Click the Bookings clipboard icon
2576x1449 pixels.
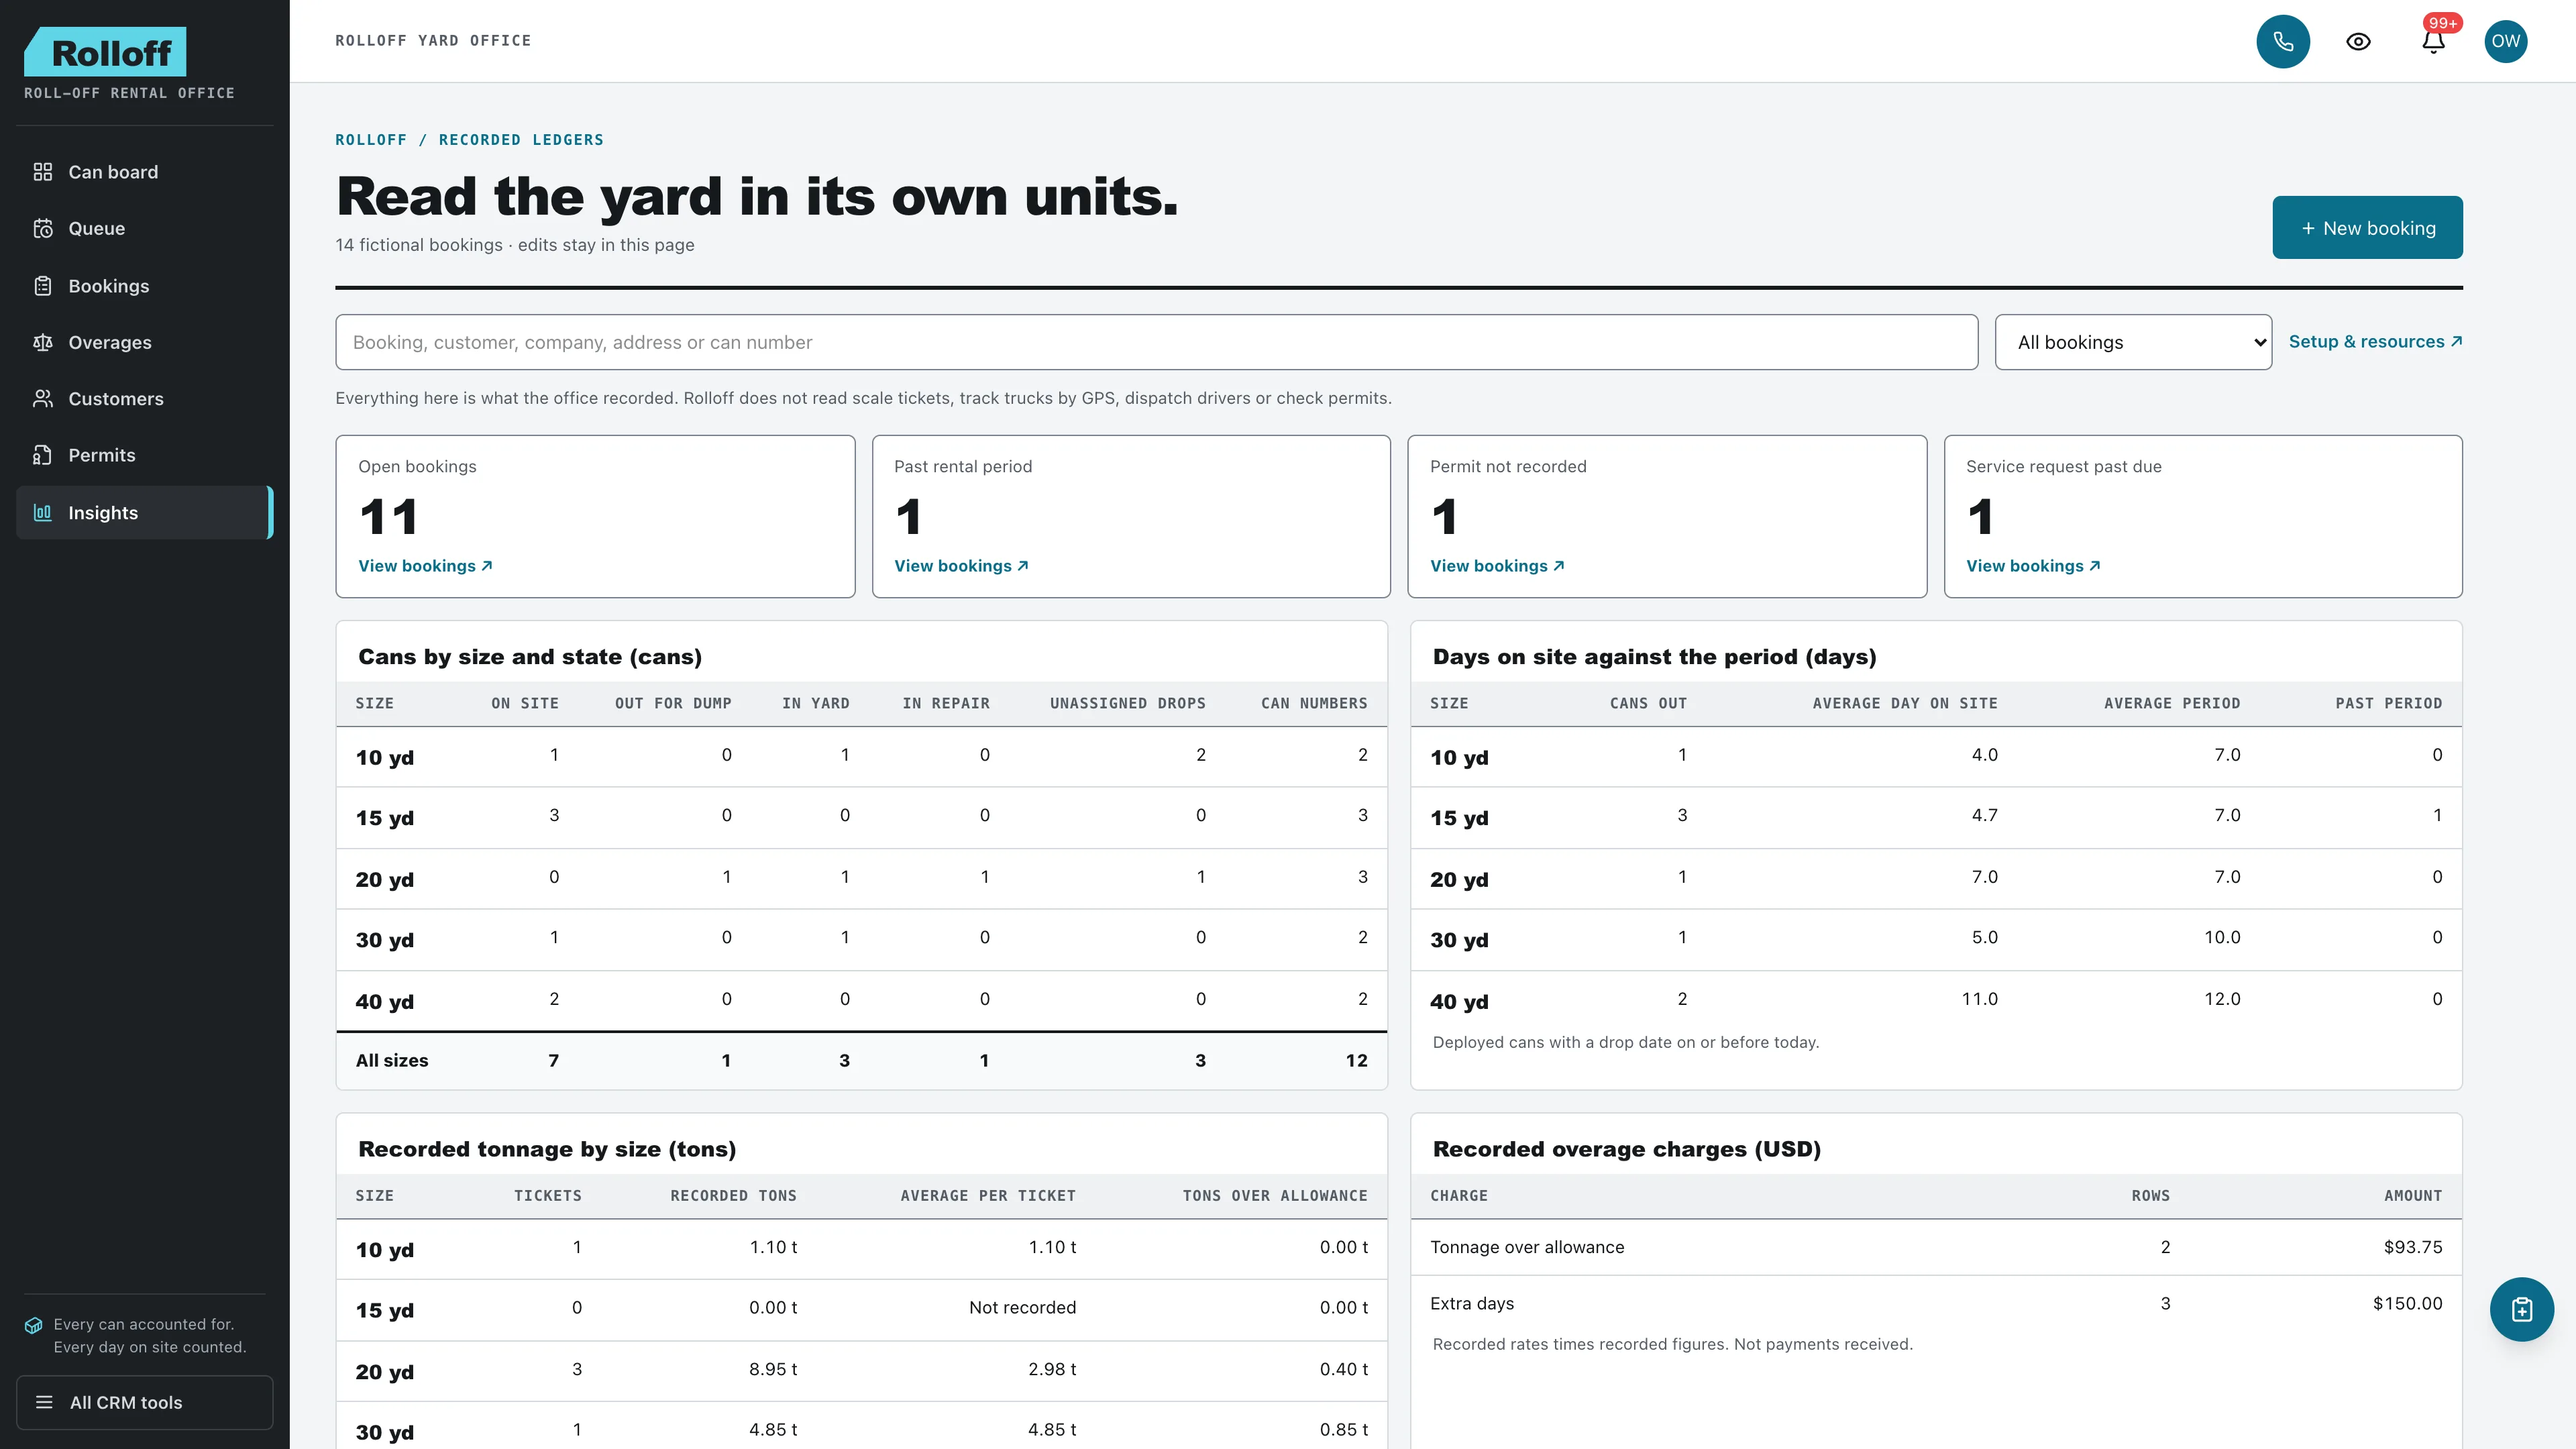[43, 286]
